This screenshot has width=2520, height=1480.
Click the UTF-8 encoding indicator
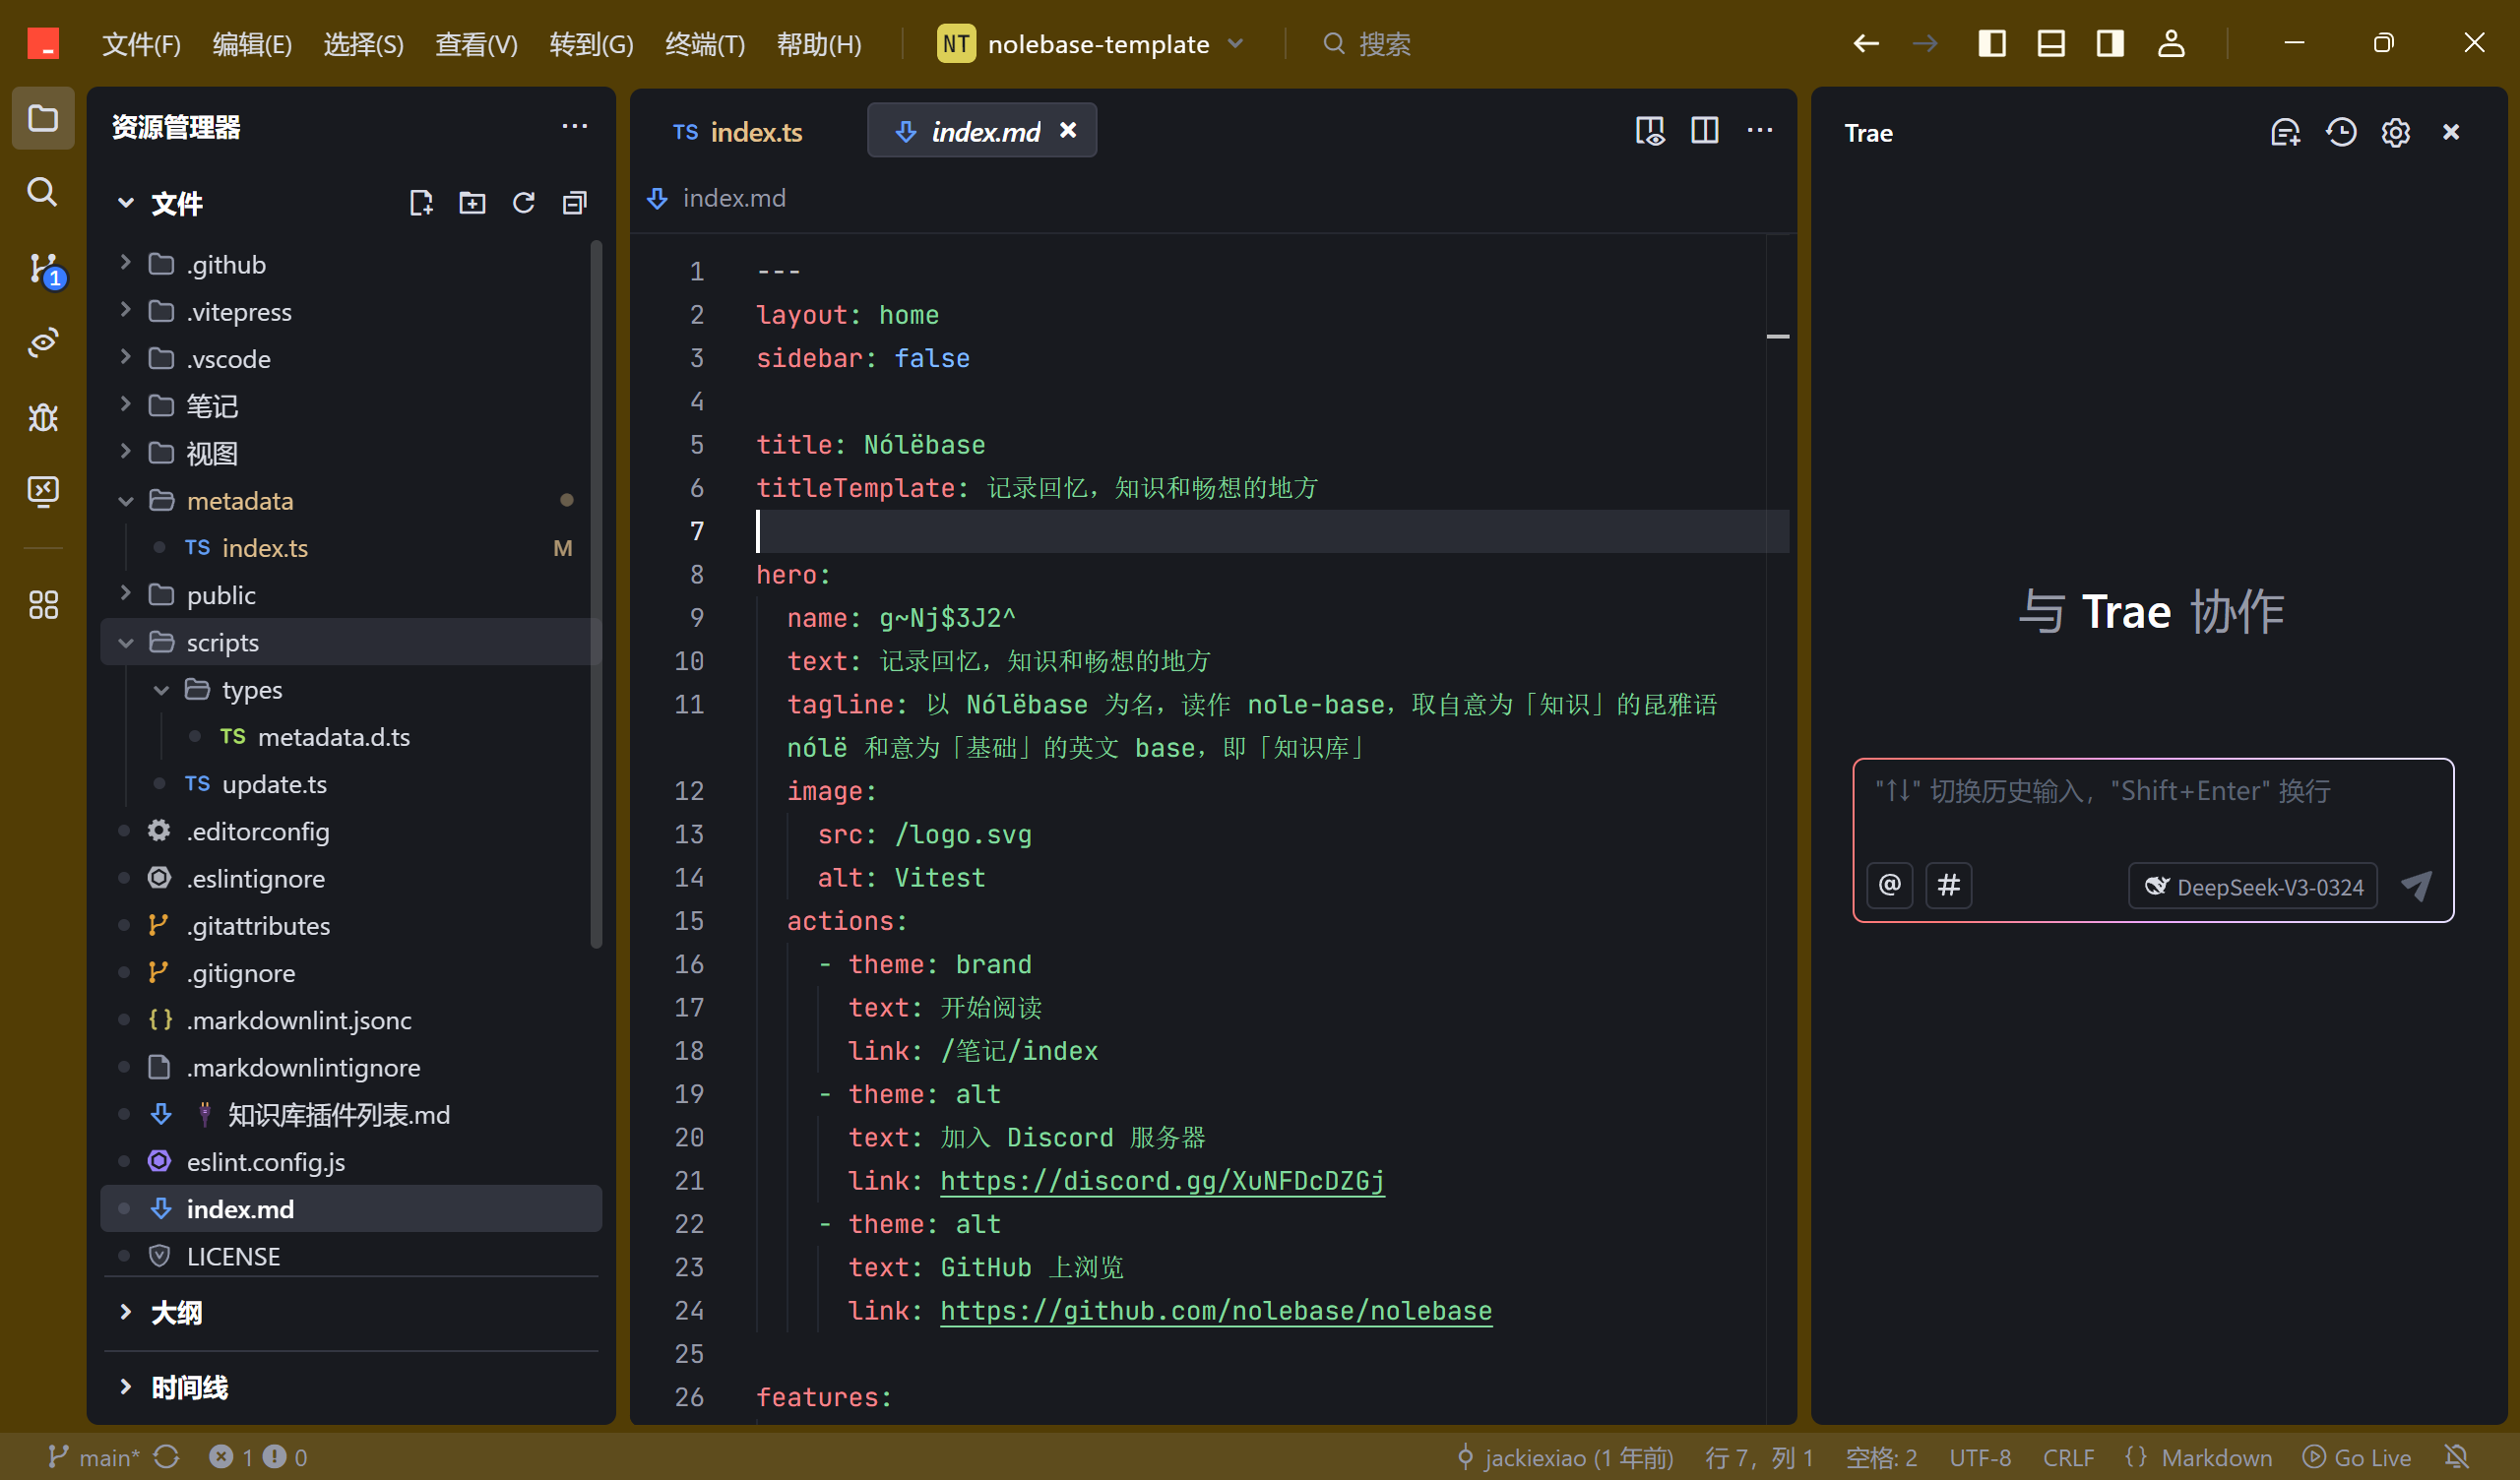tap(1979, 1457)
